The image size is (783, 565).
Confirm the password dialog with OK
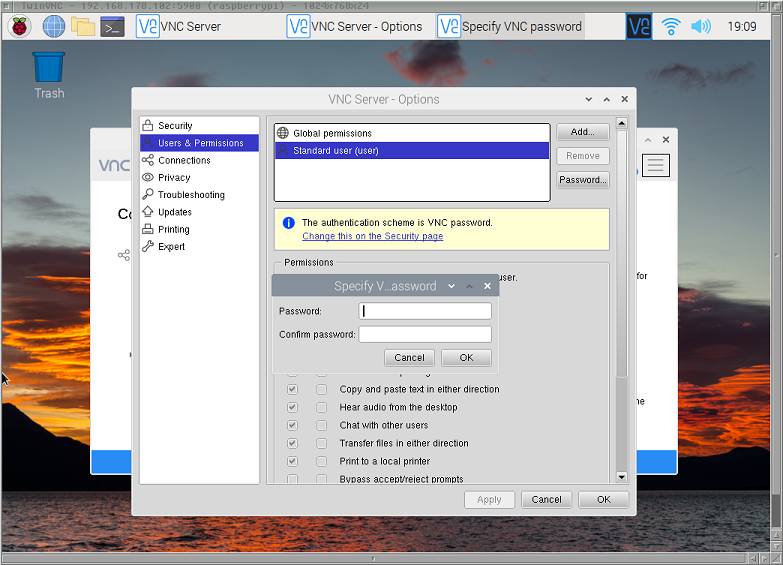click(466, 358)
